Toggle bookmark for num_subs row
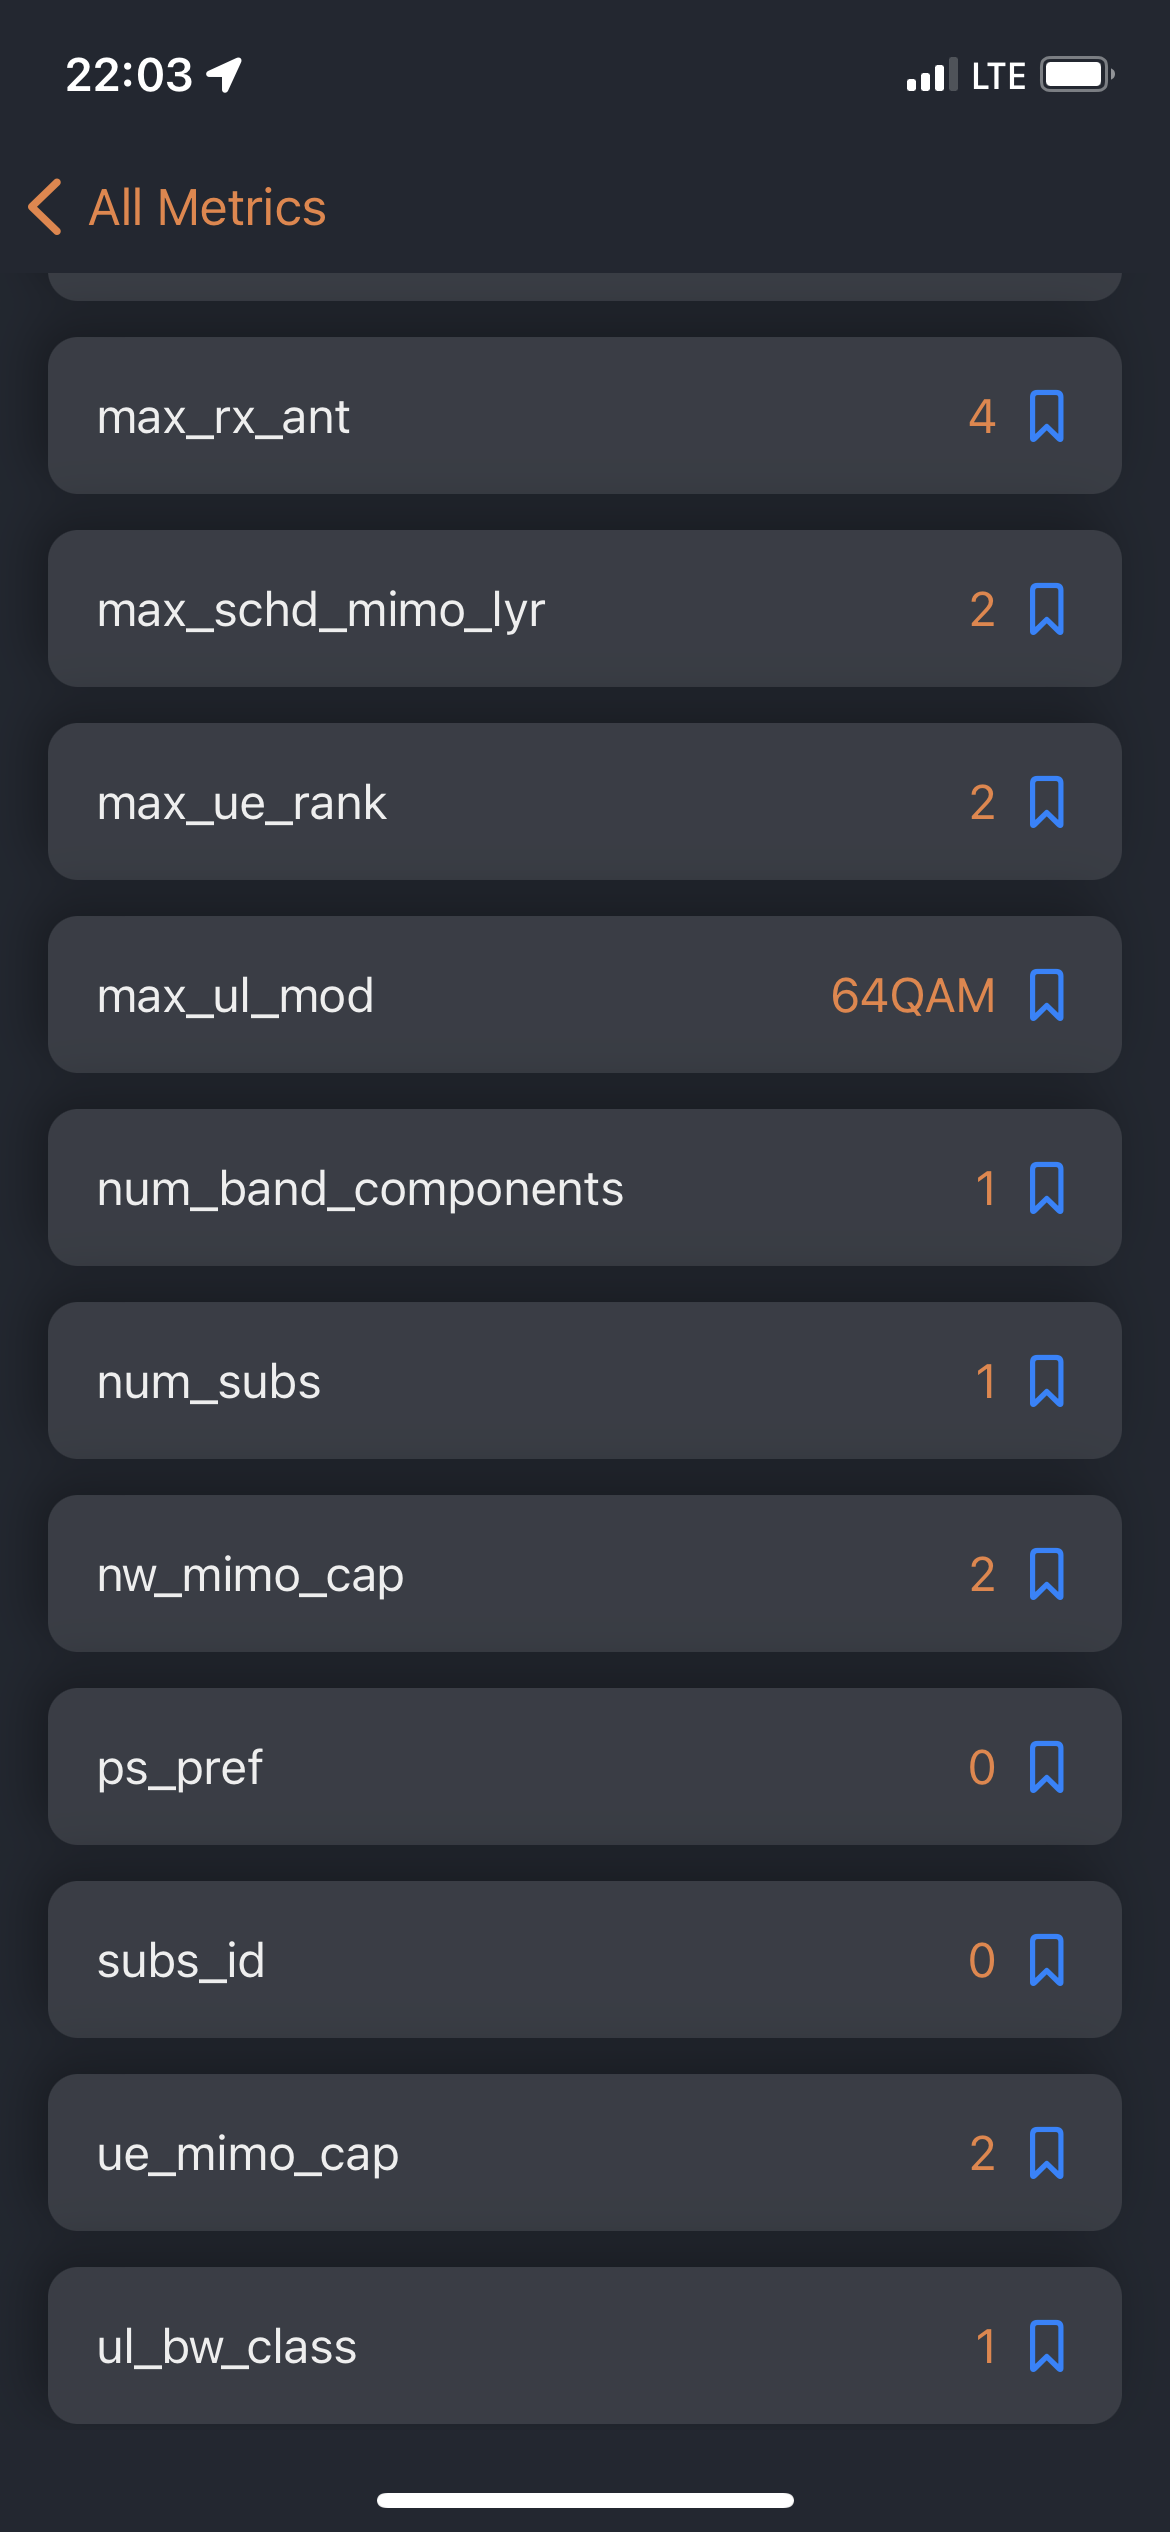This screenshot has width=1170, height=2532. 1046,1381
